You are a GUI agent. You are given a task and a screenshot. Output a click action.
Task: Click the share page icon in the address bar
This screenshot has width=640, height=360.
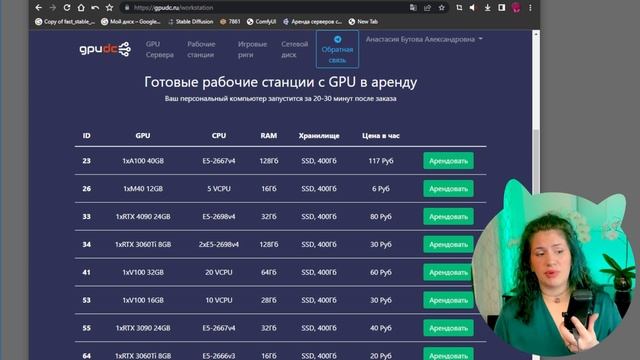coord(427,8)
